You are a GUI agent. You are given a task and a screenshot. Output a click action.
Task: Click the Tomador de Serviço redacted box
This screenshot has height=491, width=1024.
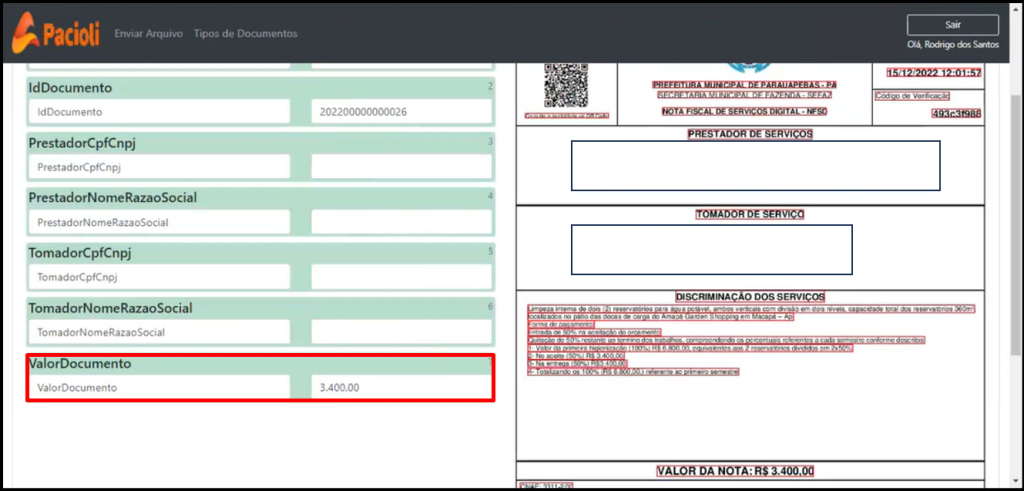[712, 249]
